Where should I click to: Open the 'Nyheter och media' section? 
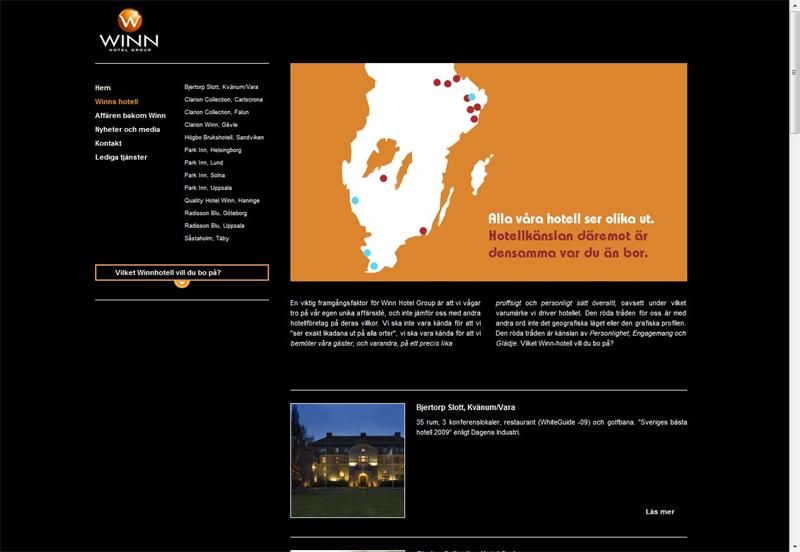(x=127, y=130)
